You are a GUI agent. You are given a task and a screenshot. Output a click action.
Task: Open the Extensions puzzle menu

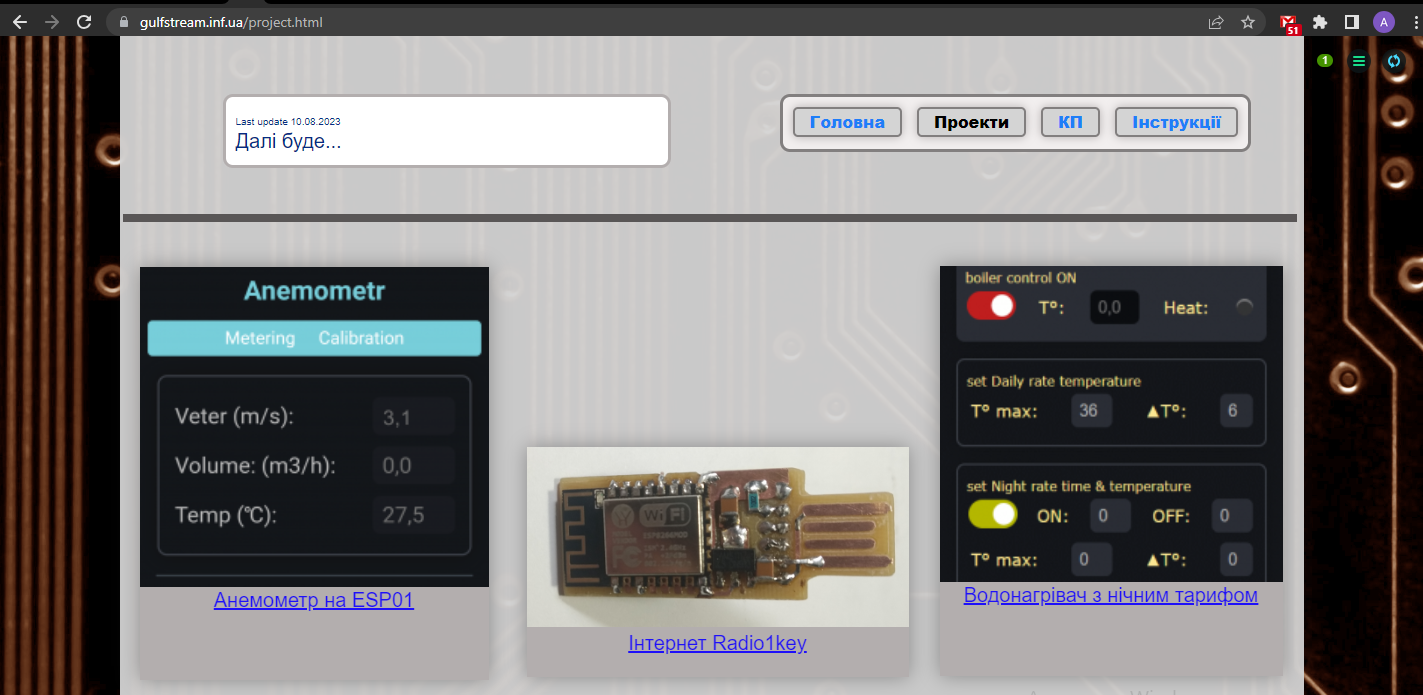pos(1320,22)
